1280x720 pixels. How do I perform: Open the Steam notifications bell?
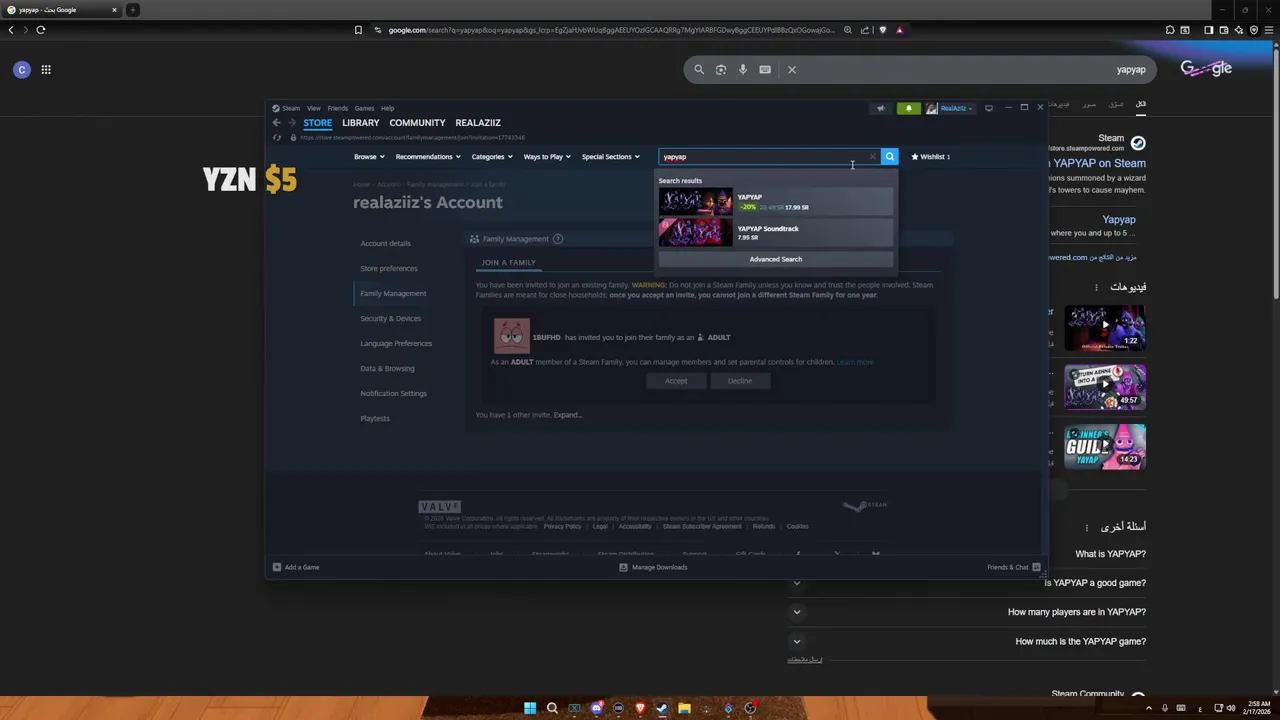click(908, 108)
